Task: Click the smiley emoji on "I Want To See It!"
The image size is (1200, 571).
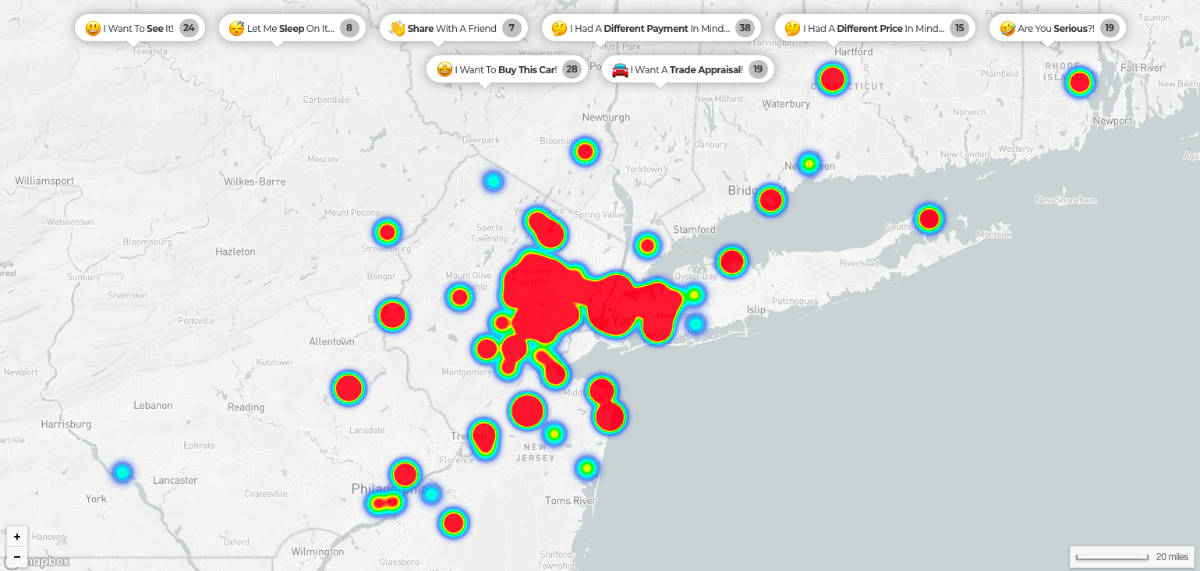Action: click(93, 28)
